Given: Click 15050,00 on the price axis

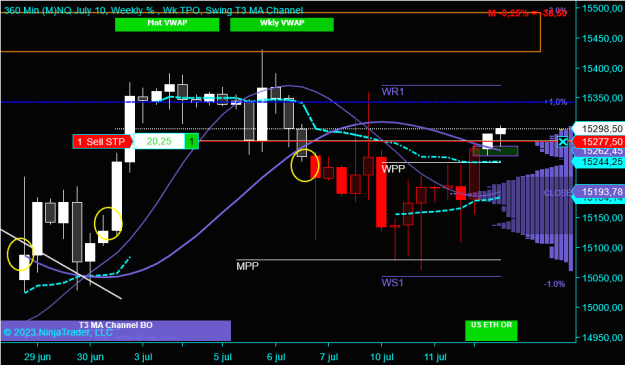Looking at the screenshot, I should (x=602, y=277).
